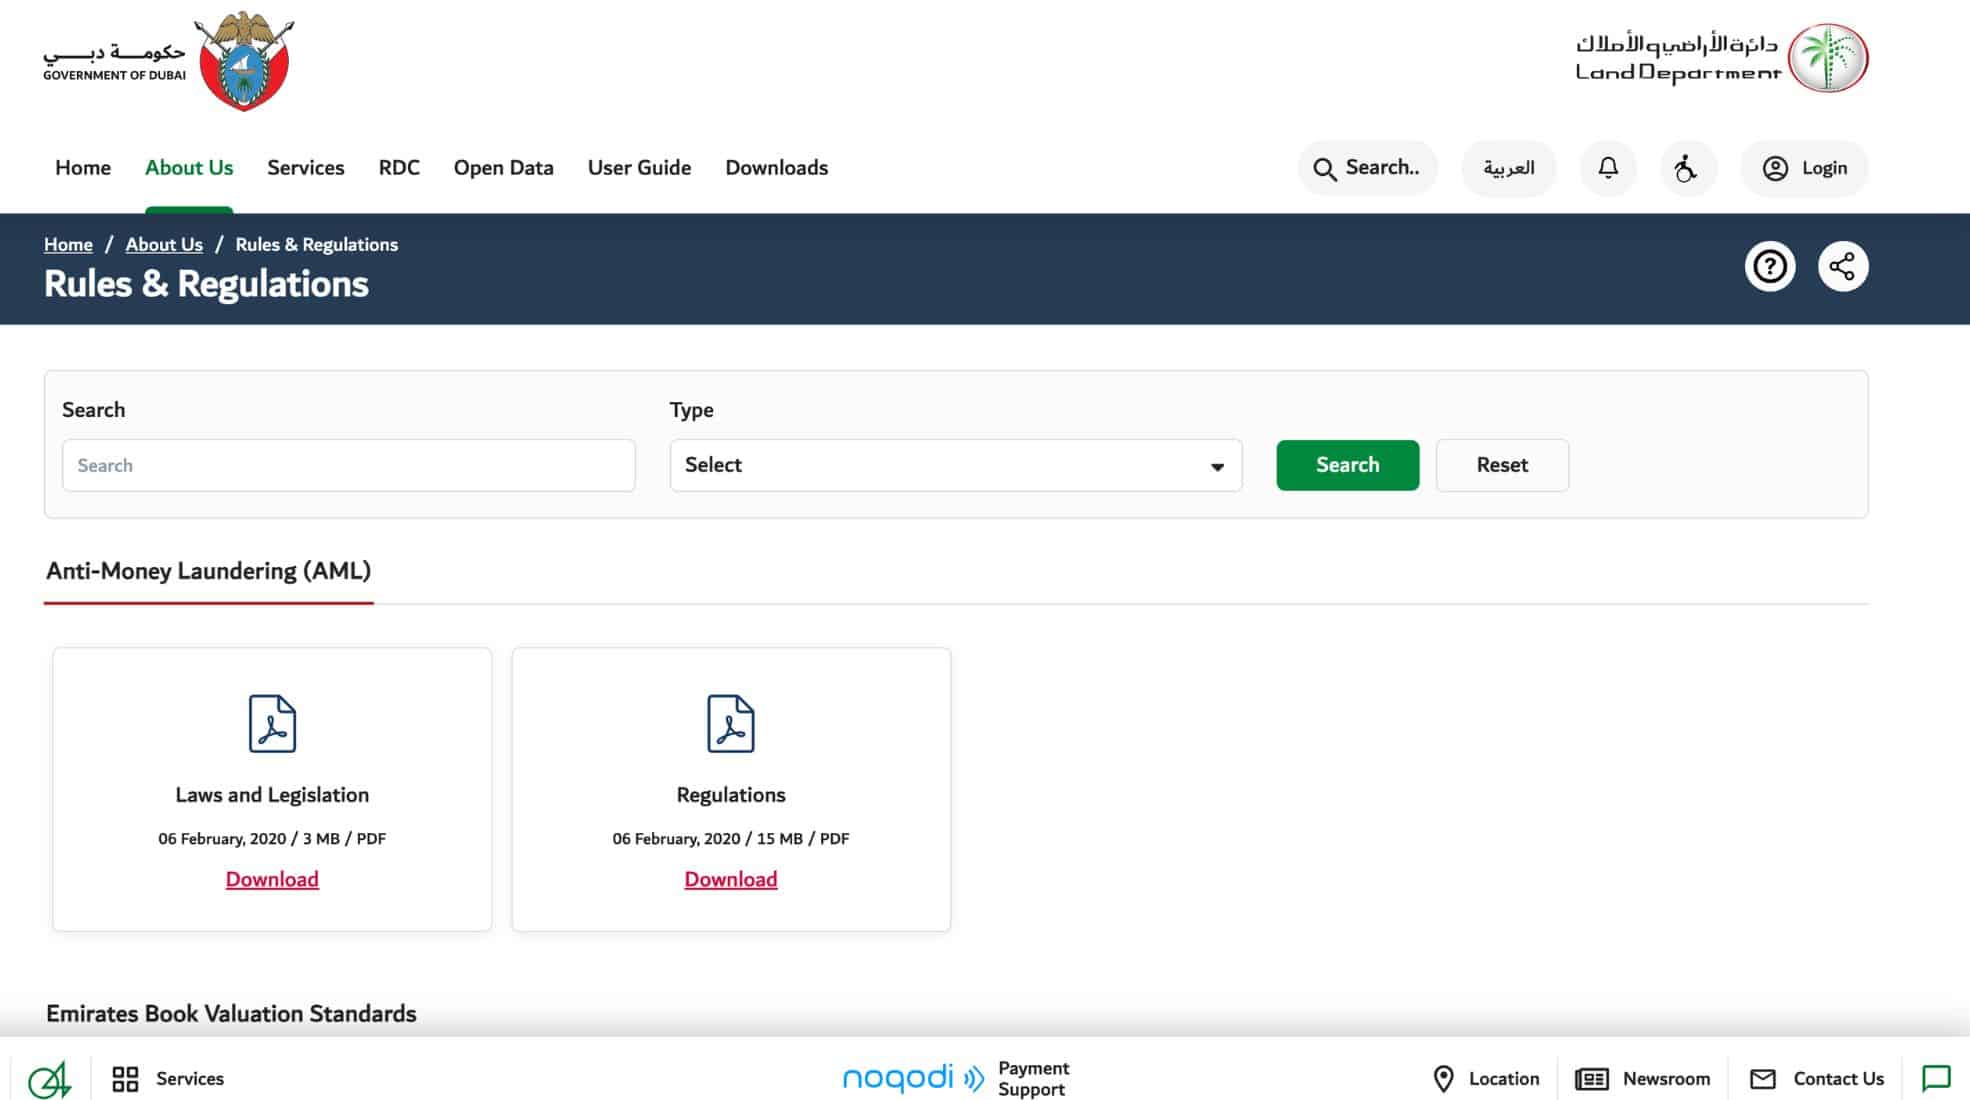Viewport: 1970px width, 1100px height.
Task: Focus the Search text input field
Action: pyautogui.click(x=348, y=465)
